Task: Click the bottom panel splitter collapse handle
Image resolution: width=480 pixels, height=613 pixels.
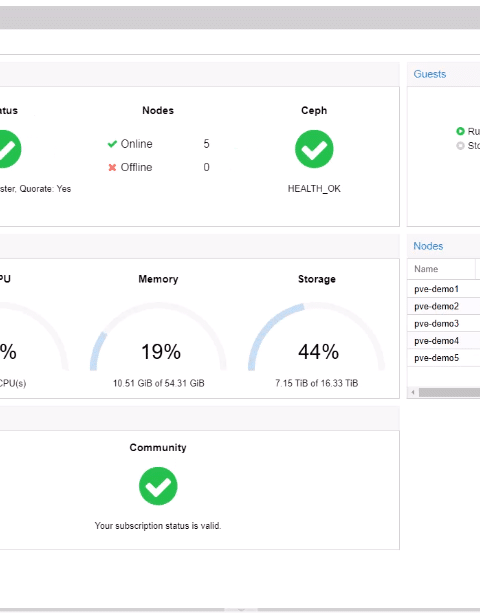Action: (241, 609)
